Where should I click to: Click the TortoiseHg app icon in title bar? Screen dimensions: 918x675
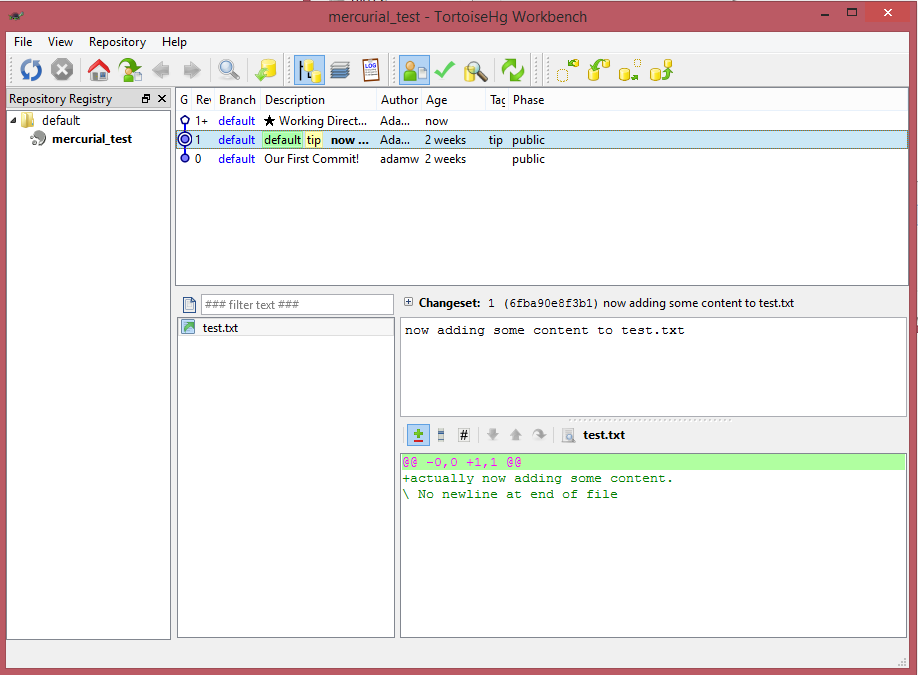click(16, 16)
